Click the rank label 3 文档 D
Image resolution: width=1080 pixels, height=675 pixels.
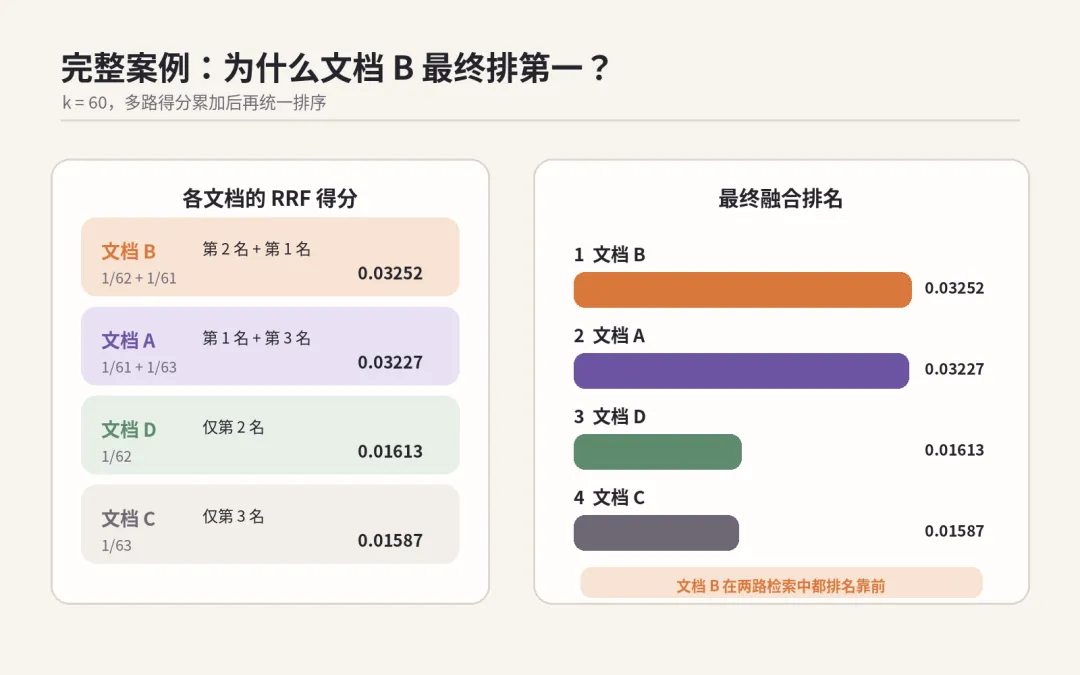610,417
